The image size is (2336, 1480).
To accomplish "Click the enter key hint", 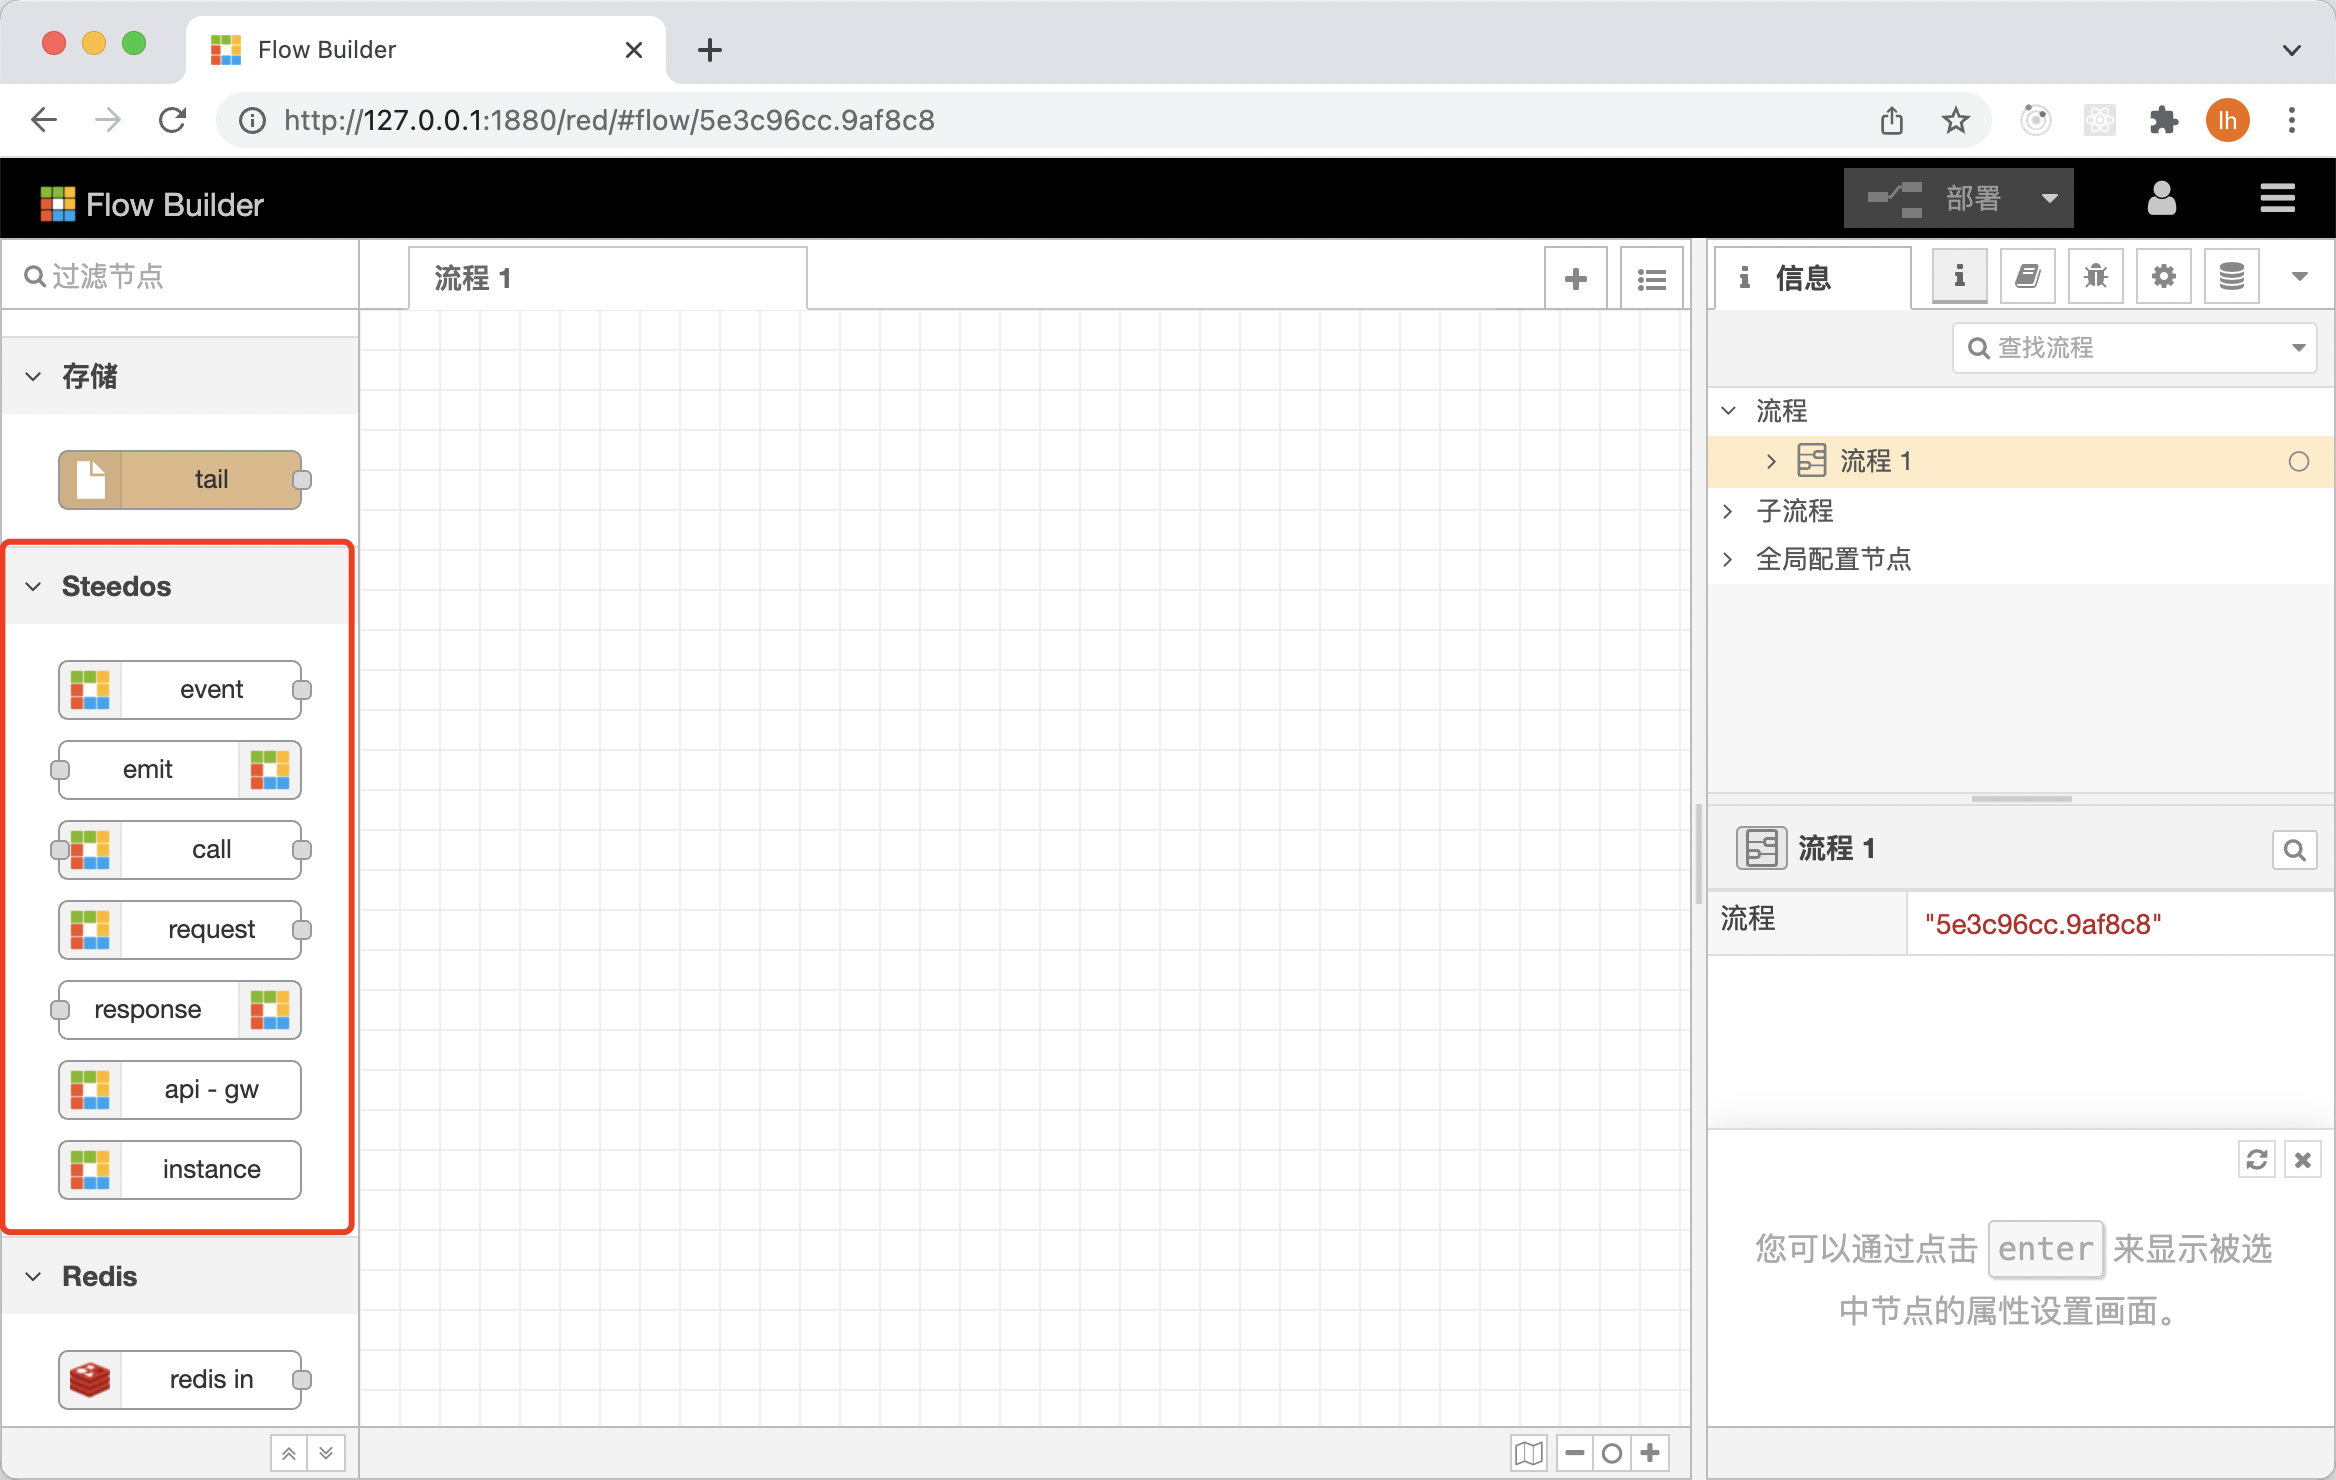I will (2046, 1249).
